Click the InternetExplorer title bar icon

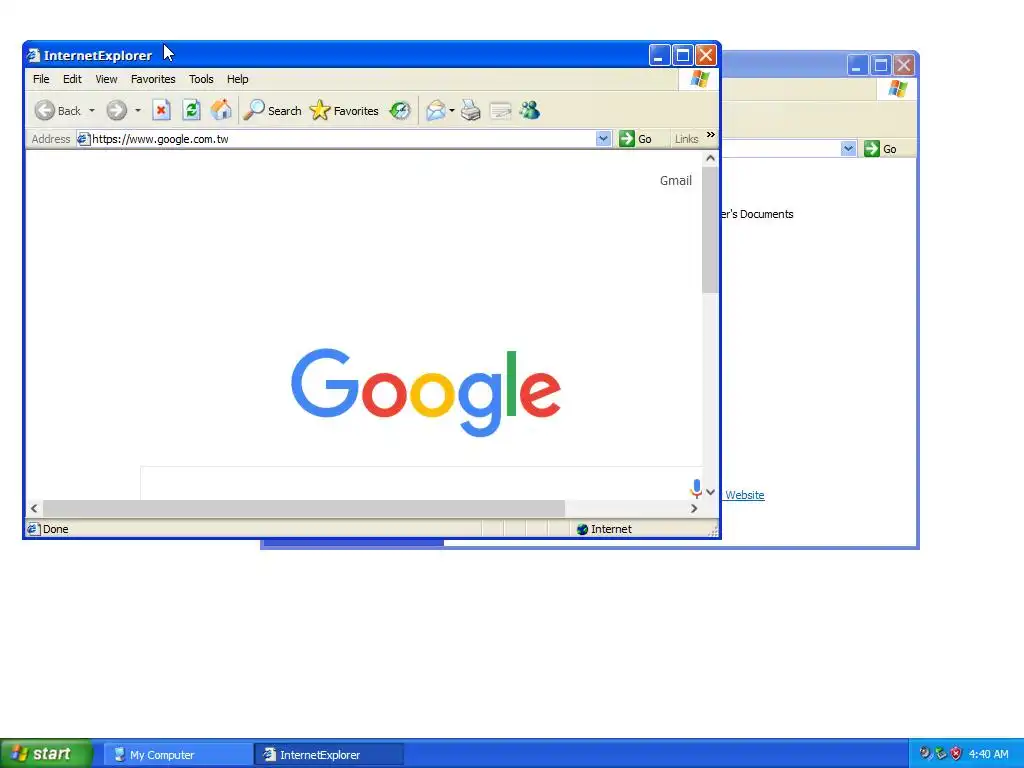34,56
